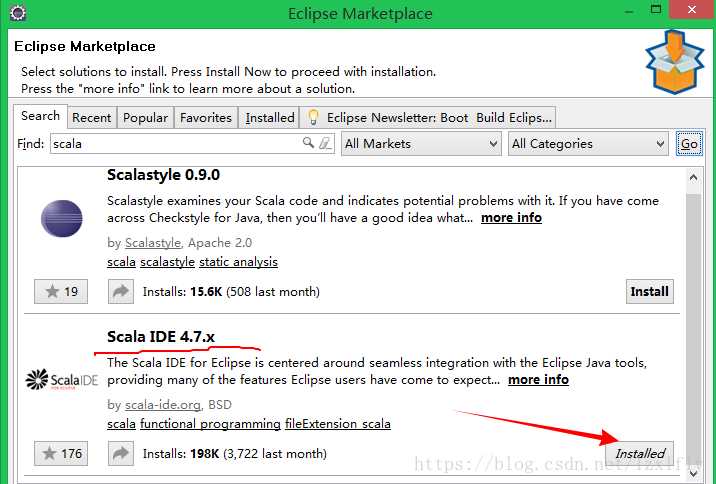This screenshot has width=716, height=484.
Task: Close the Eclipse Marketplace window
Action: (692, 10)
